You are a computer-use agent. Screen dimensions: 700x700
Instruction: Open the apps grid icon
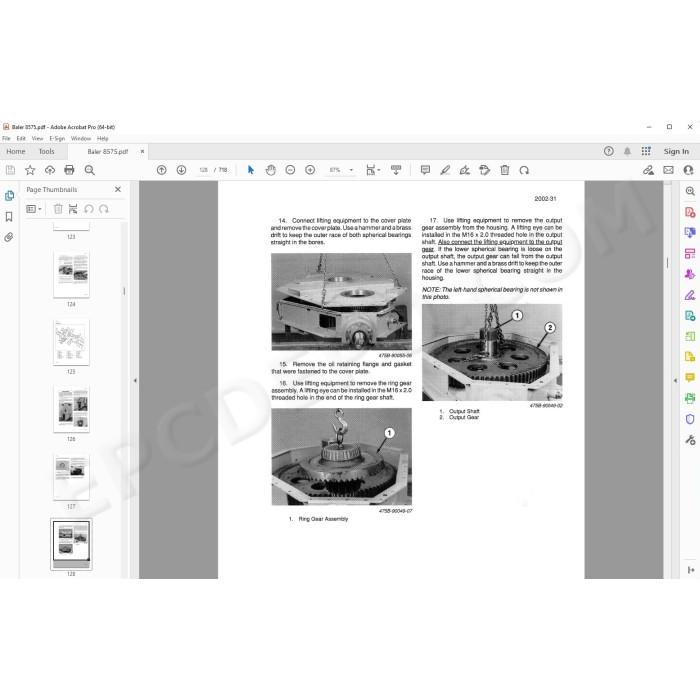click(x=646, y=151)
